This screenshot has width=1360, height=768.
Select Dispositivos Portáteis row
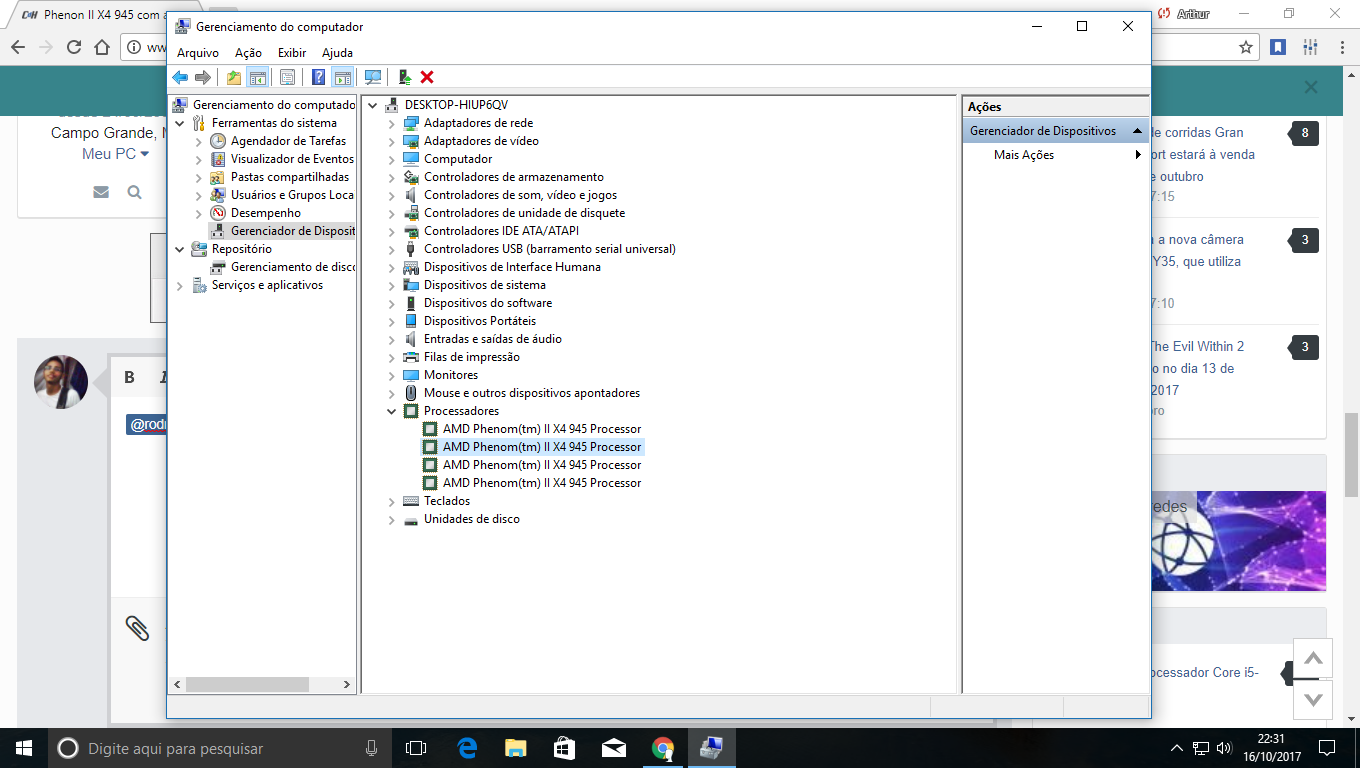[x=480, y=321]
